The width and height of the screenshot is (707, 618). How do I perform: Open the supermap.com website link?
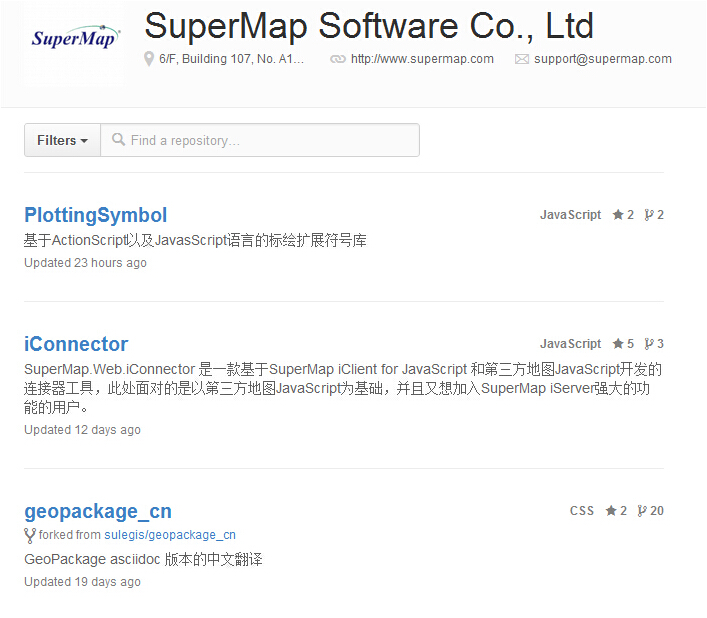pyautogui.click(x=422, y=59)
